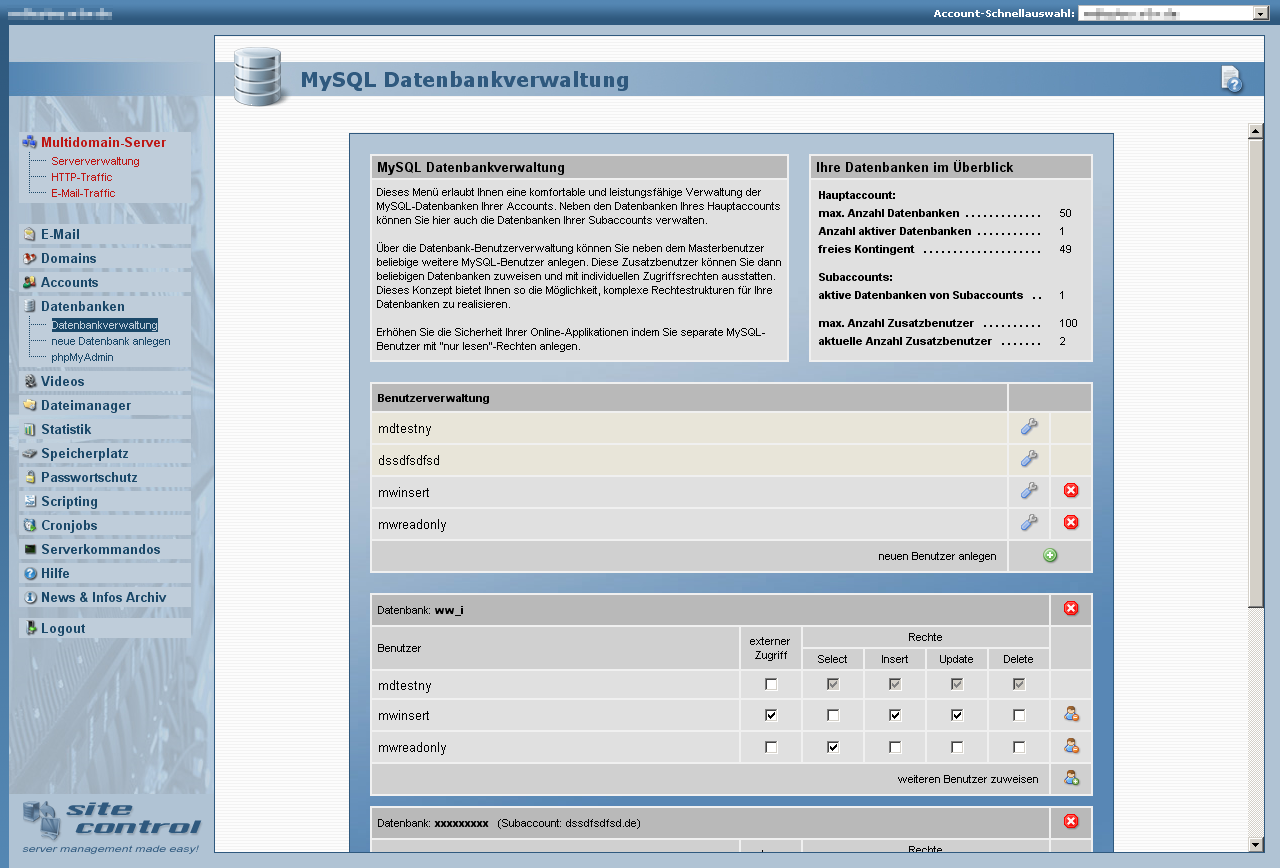Image resolution: width=1280 pixels, height=868 pixels.
Task: Expand the Scripting menu section
Action: (69, 502)
